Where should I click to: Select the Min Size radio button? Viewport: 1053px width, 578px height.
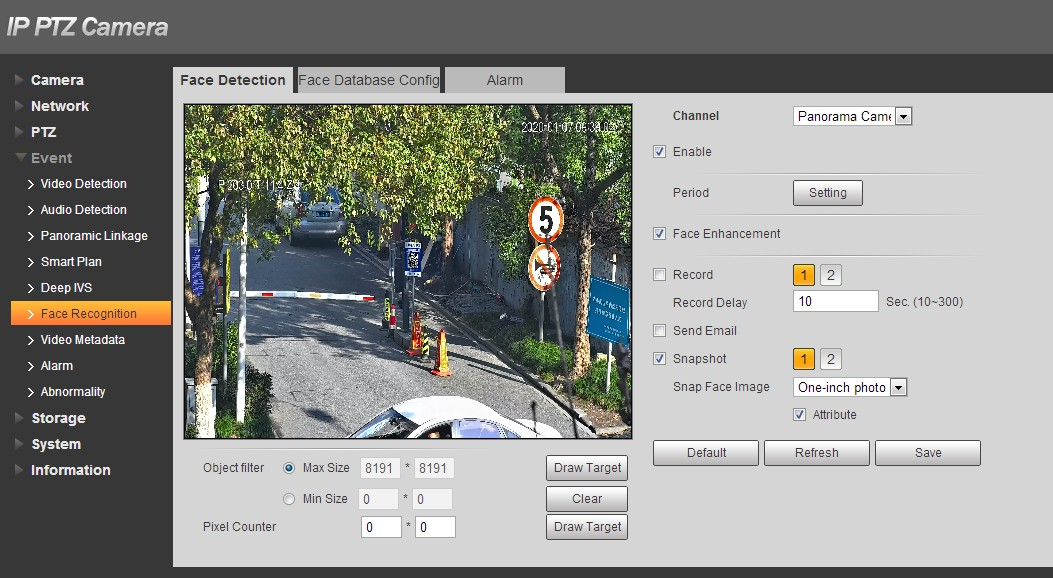pos(289,499)
